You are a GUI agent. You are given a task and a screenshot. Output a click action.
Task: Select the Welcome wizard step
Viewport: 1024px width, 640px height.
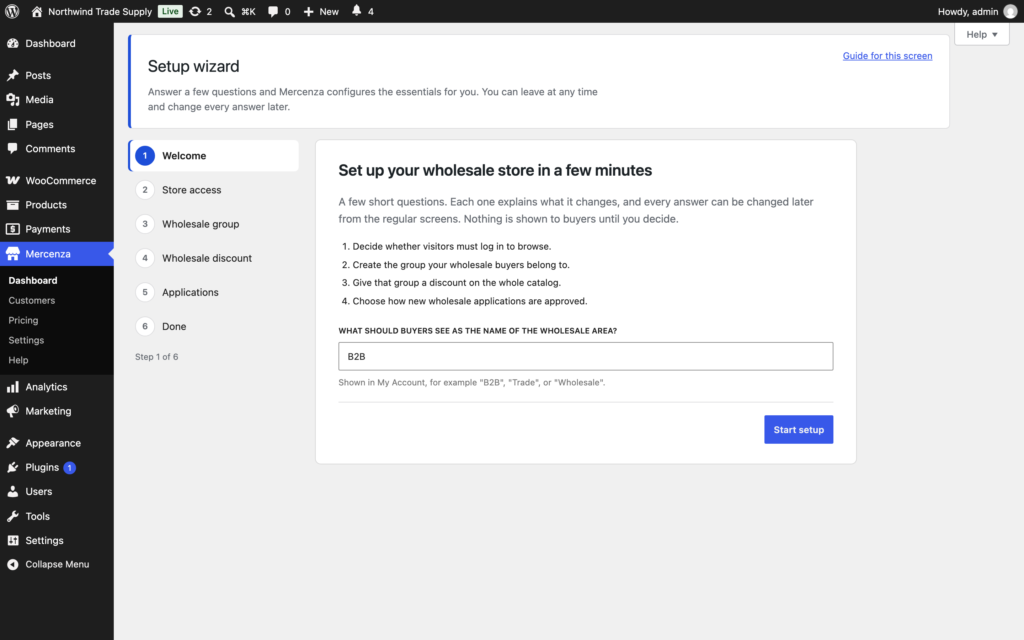[214, 155]
